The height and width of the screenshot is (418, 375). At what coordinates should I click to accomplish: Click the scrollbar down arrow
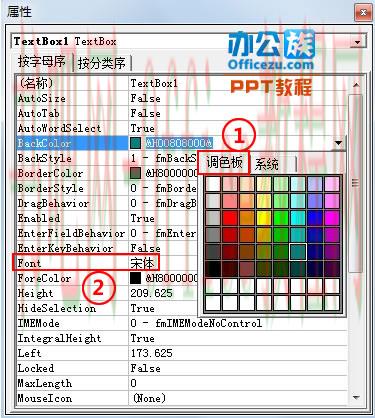356,397
